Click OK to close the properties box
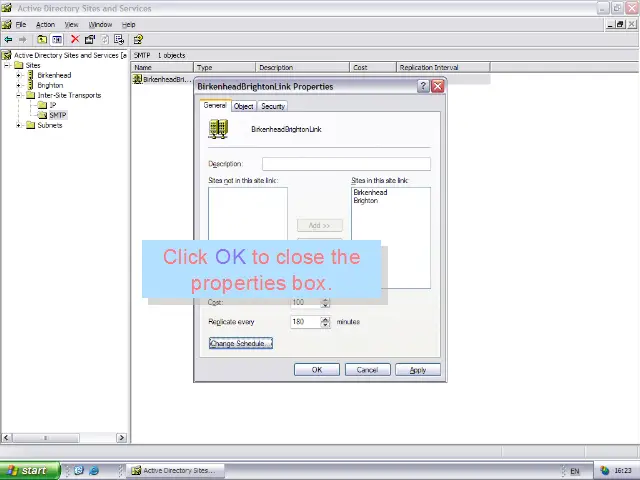 click(x=317, y=370)
